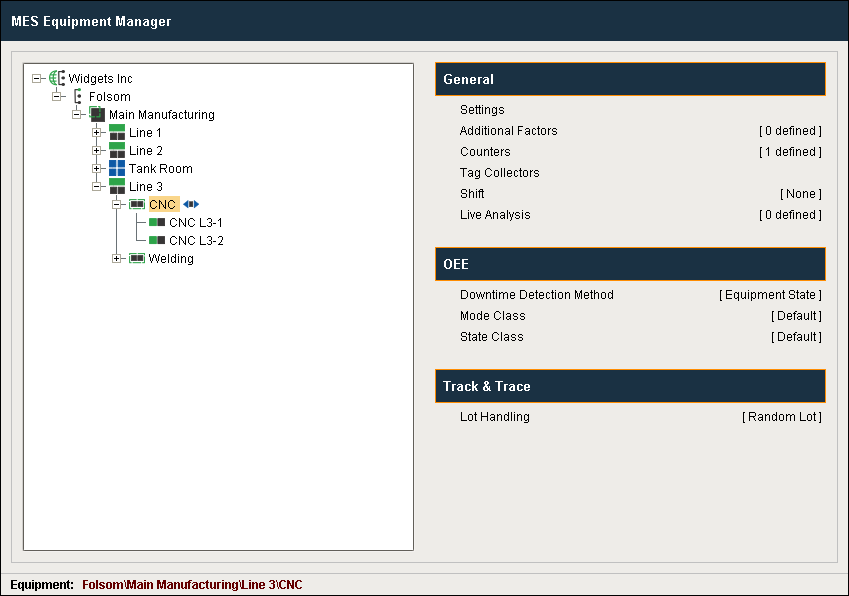Click the Welding cell group icon
Image resolution: width=849 pixels, height=596 pixels.
pyautogui.click(x=137, y=259)
